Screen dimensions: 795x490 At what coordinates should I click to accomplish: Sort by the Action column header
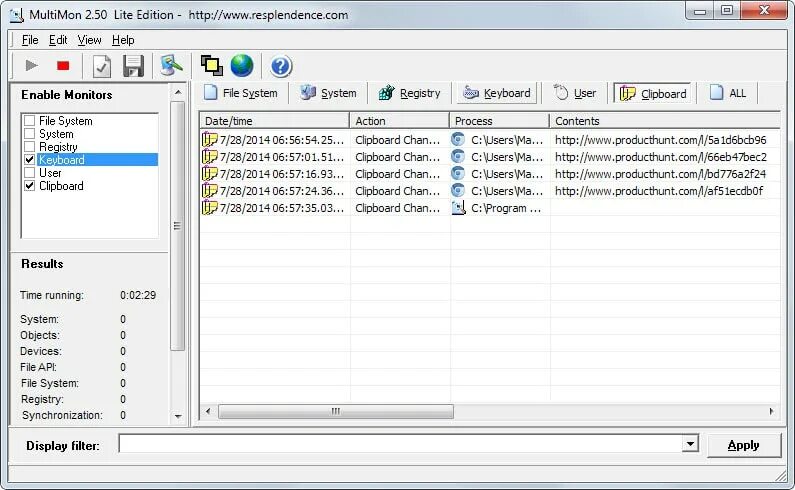pos(399,121)
